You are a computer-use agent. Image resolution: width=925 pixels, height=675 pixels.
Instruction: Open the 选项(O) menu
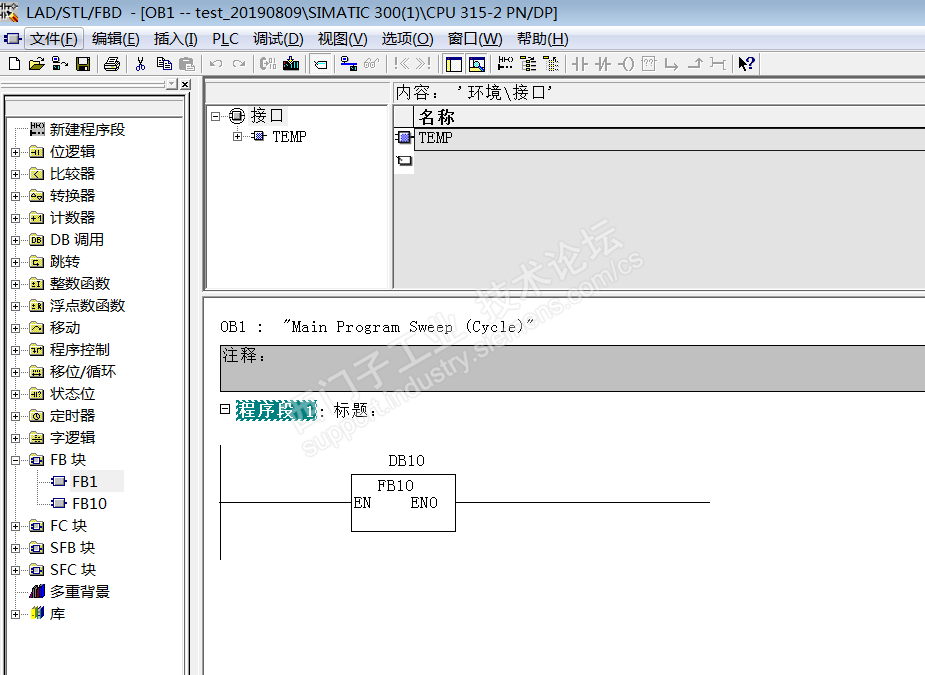(x=407, y=39)
